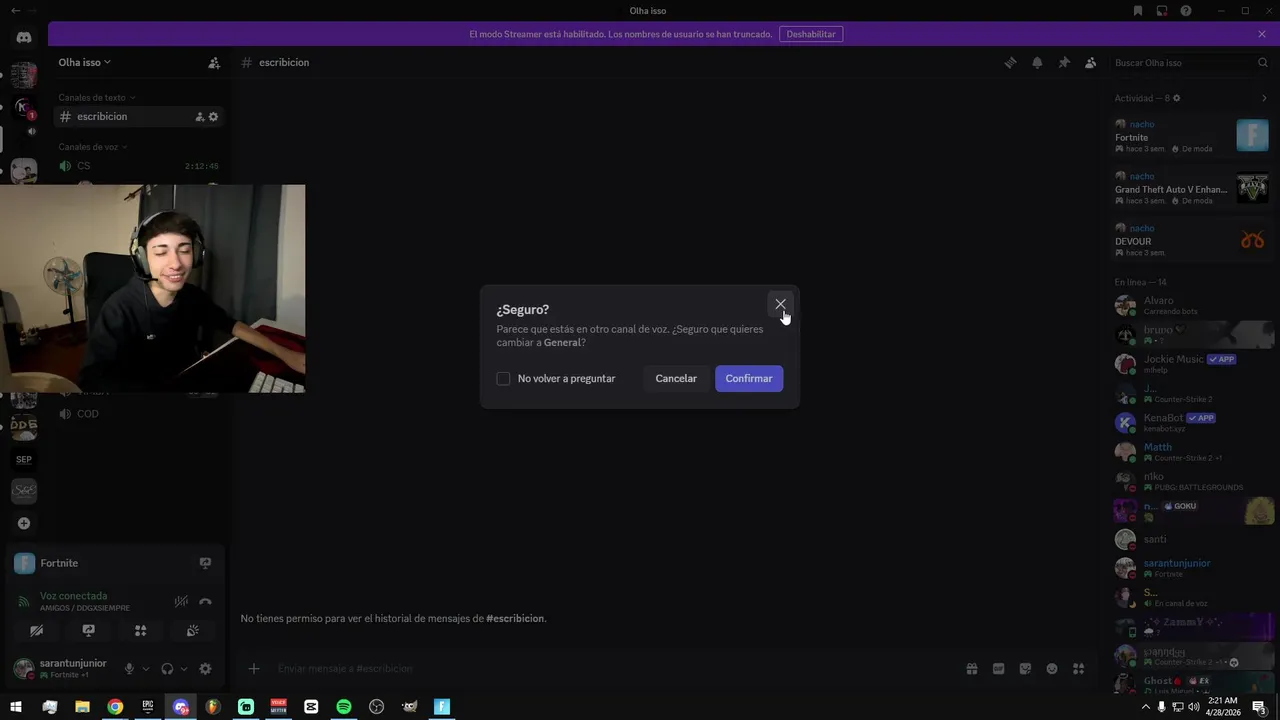Click the bookmark icon in title bar

pyautogui.click(x=1138, y=11)
